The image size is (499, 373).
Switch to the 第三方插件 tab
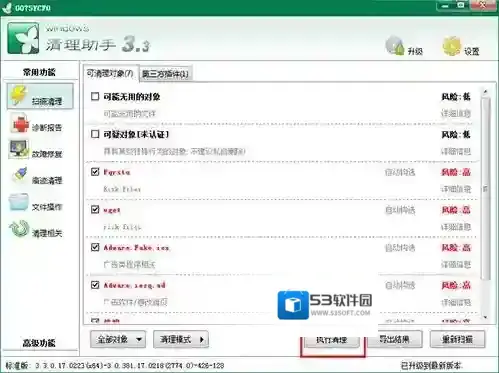tap(166, 74)
